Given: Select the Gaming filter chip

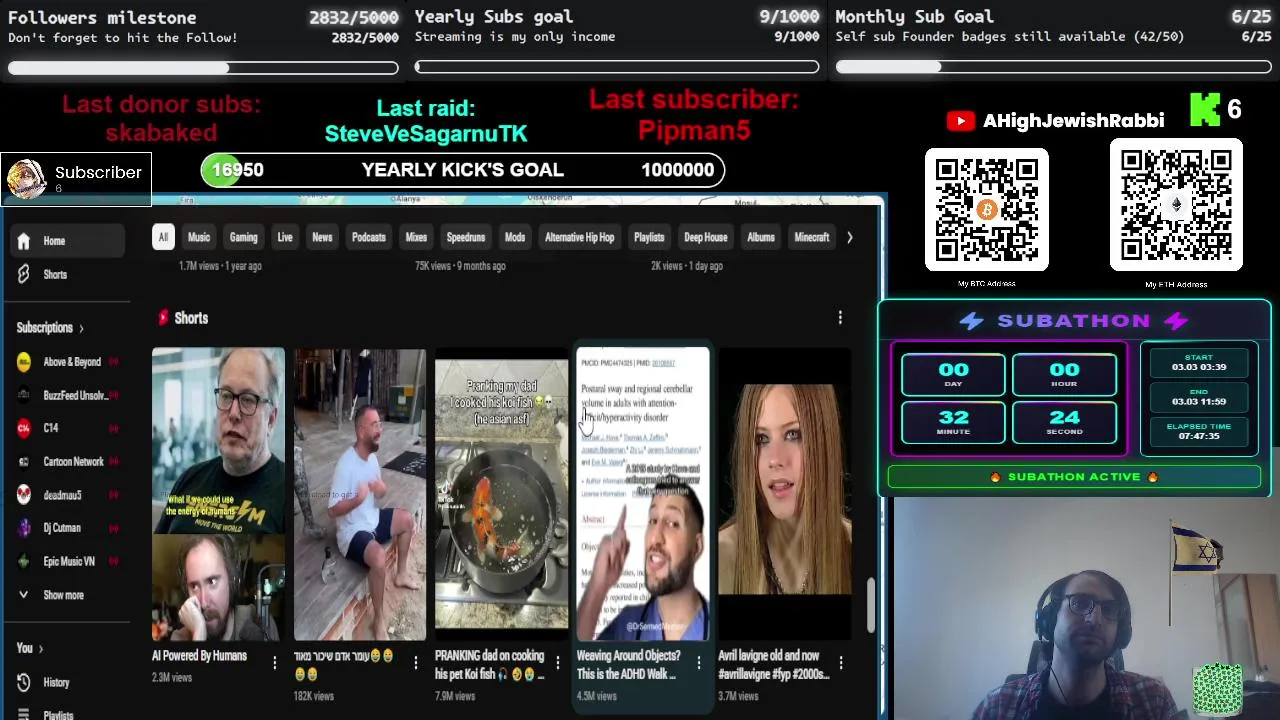Looking at the screenshot, I should 243,238.
